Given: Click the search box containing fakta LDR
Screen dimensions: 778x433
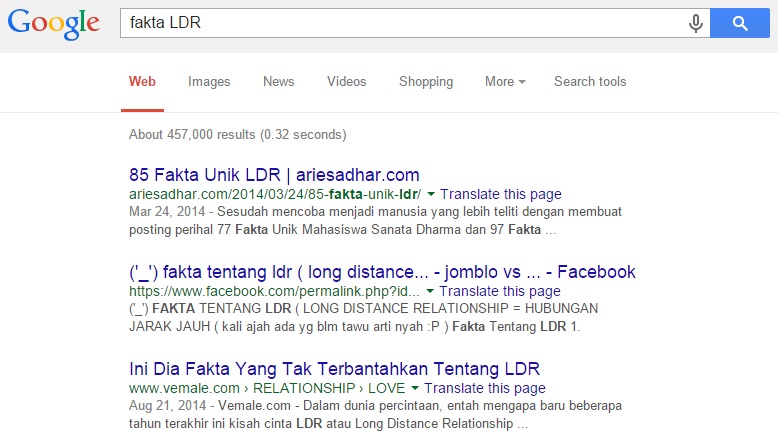Looking at the screenshot, I should 400,24.
